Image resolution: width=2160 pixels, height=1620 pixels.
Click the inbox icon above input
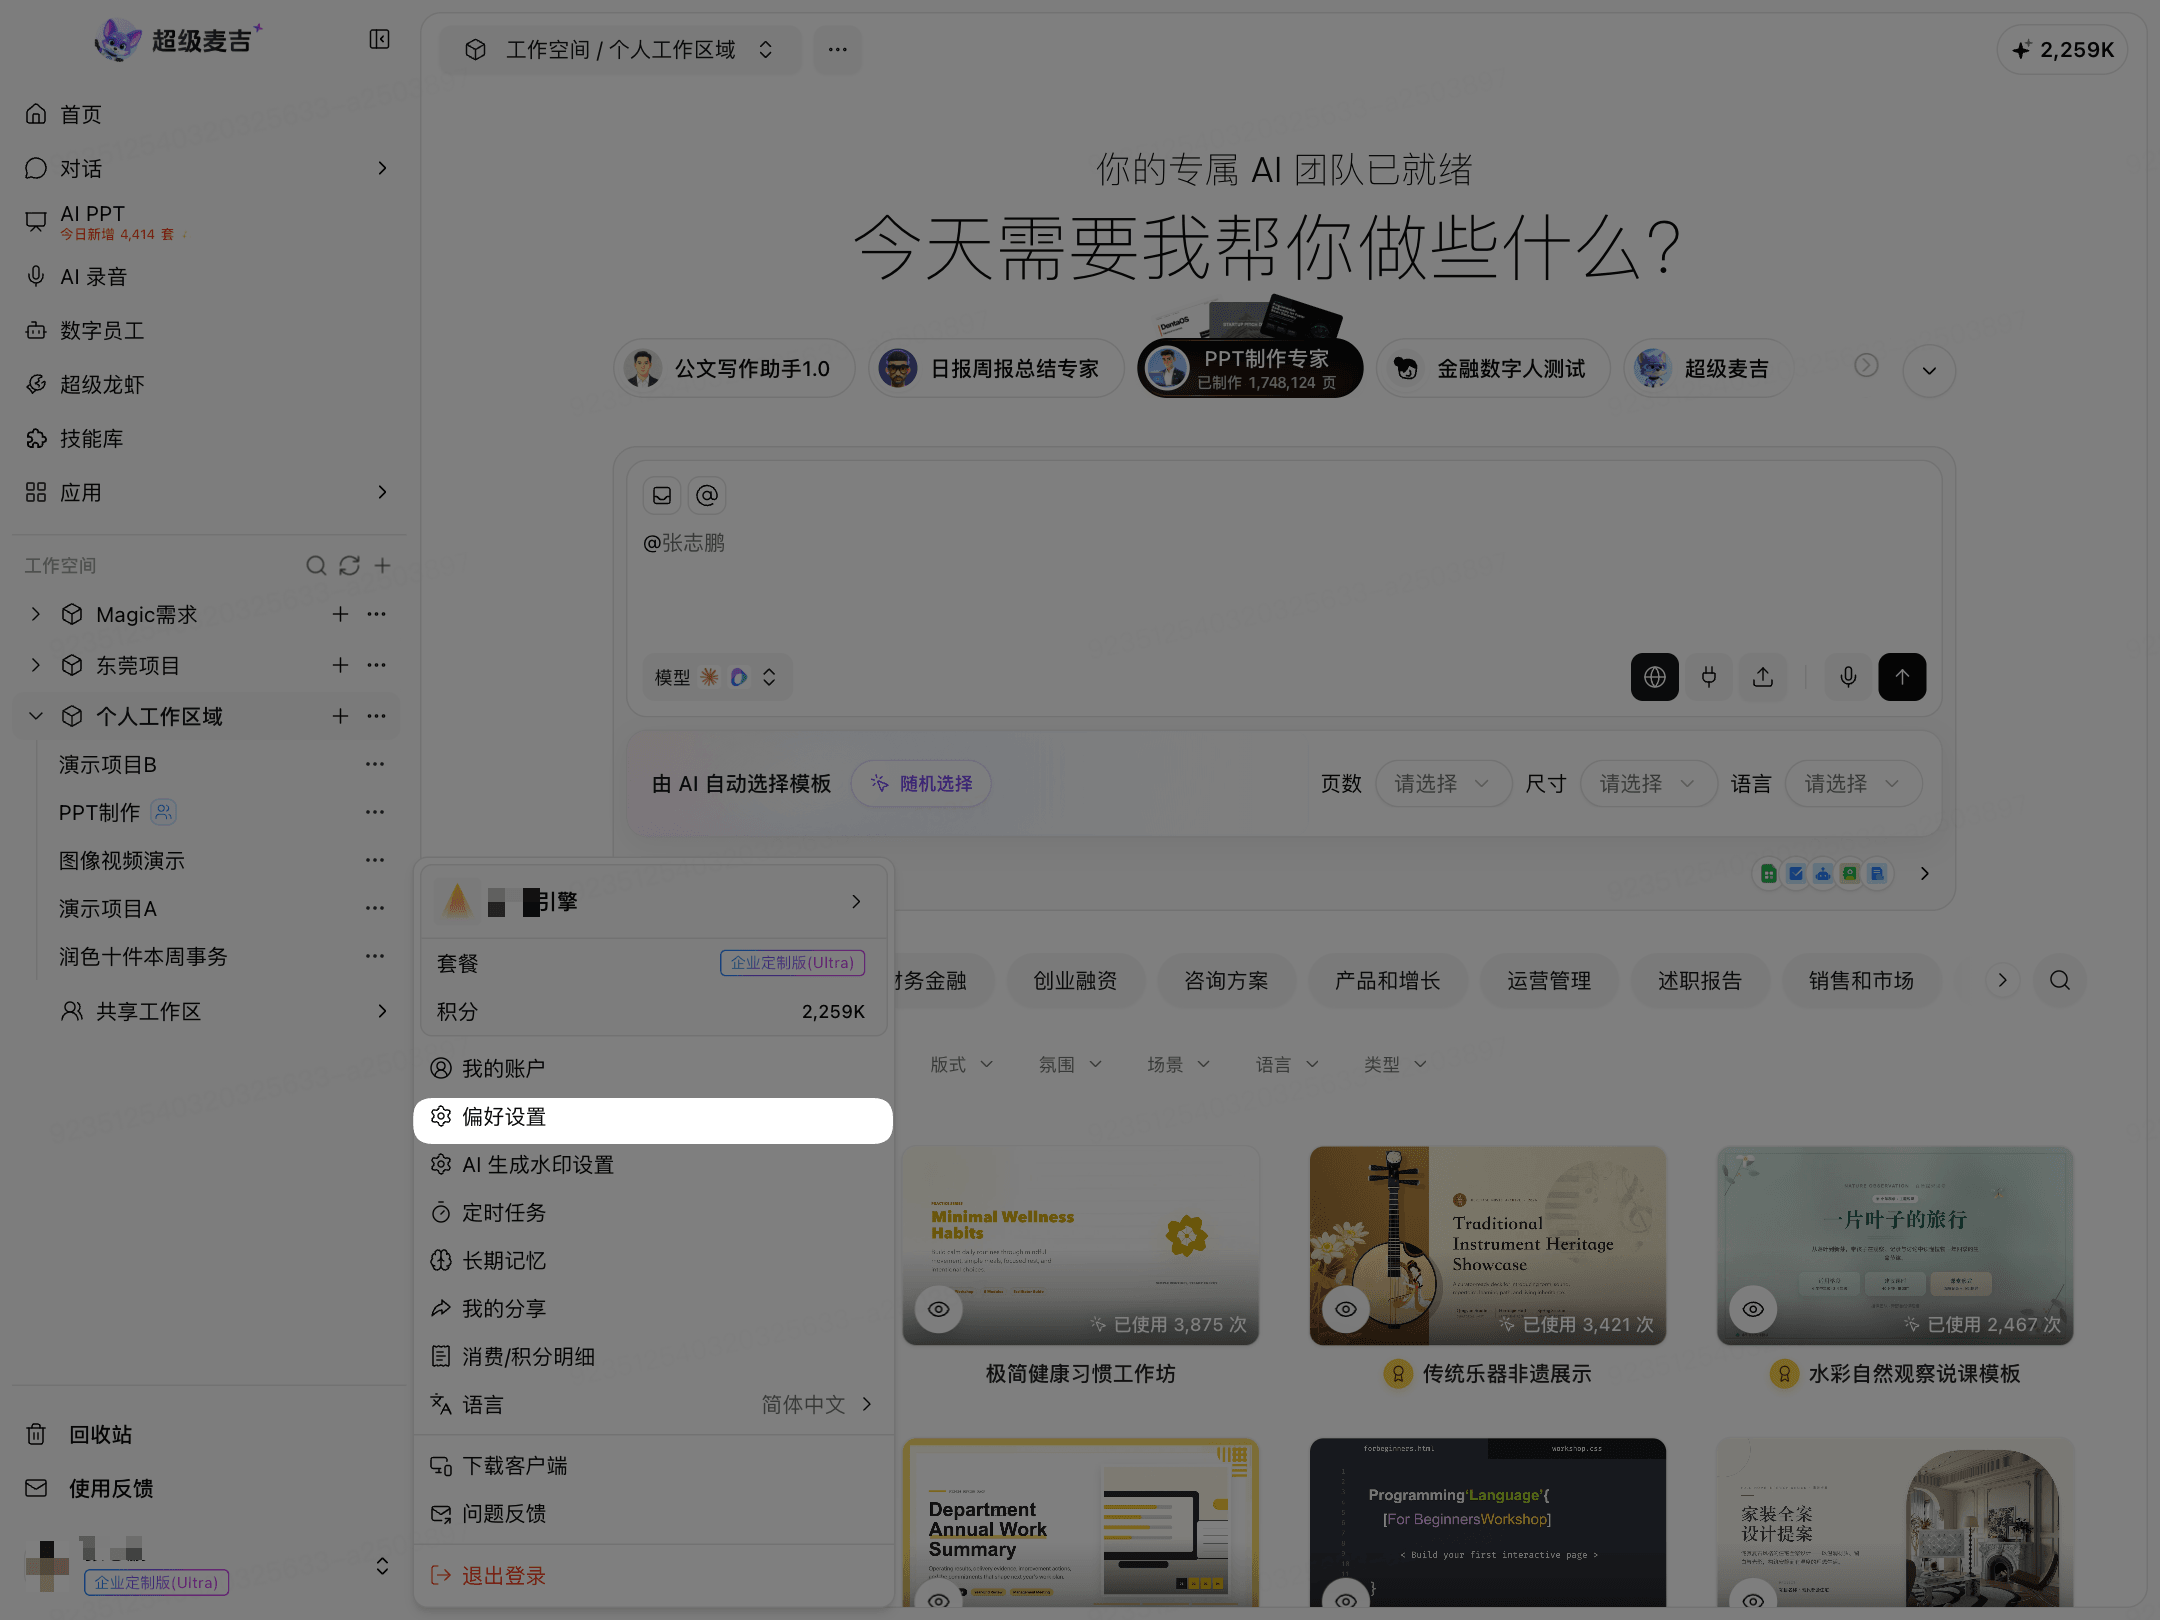[x=662, y=495]
